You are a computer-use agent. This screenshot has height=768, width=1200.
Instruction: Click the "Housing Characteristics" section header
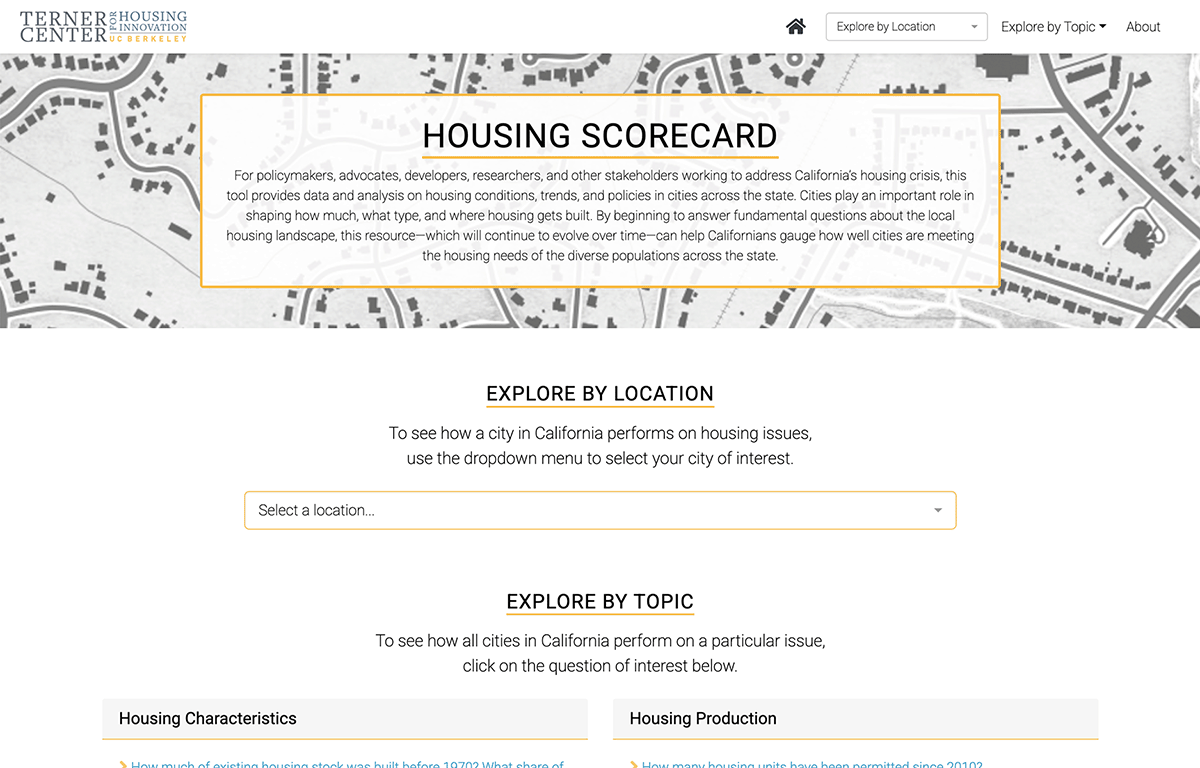[208, 718]
